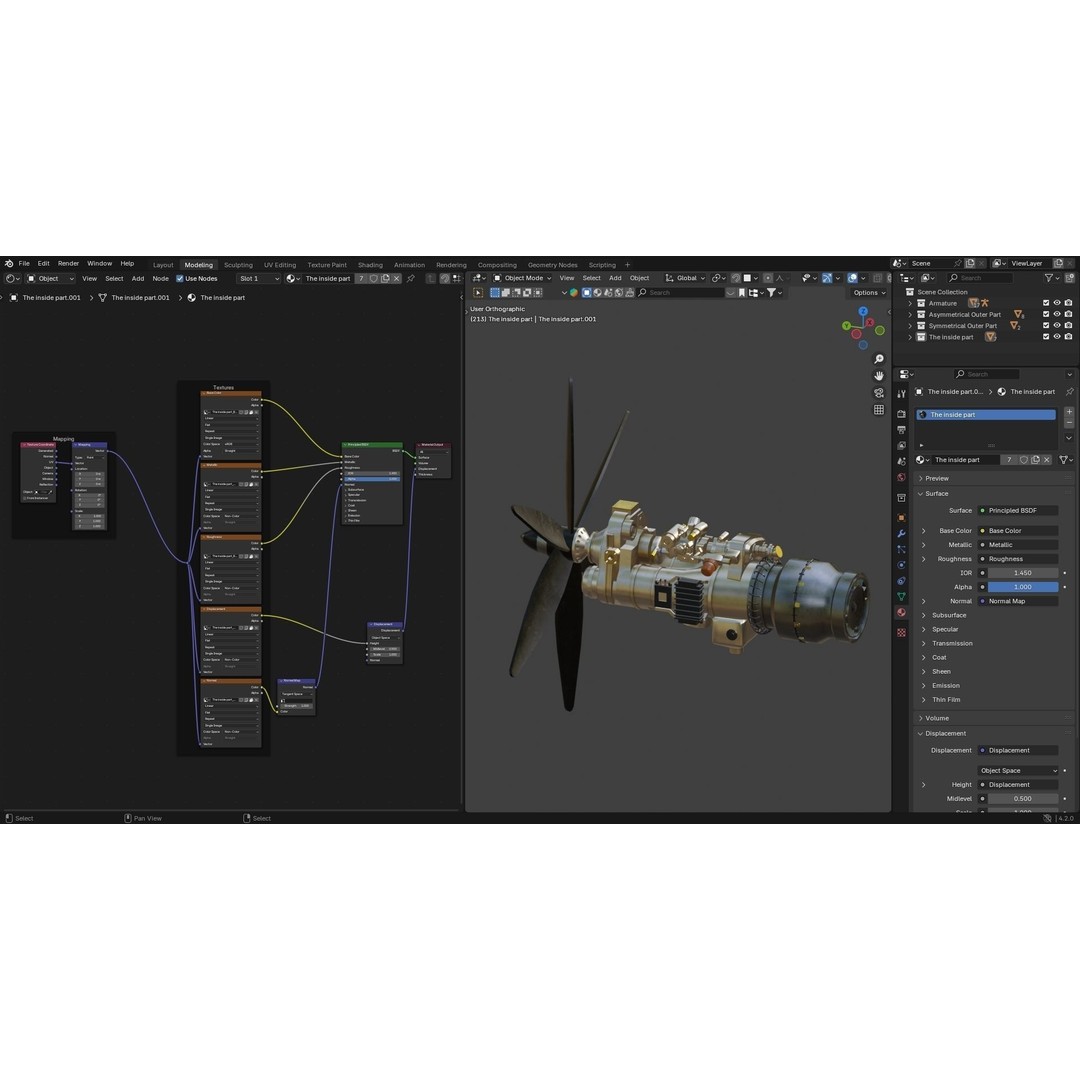Hide the Armature collection with its eye icon
The width and height of the screenshot is (1080, 1080).
[x=1057, y=303]
